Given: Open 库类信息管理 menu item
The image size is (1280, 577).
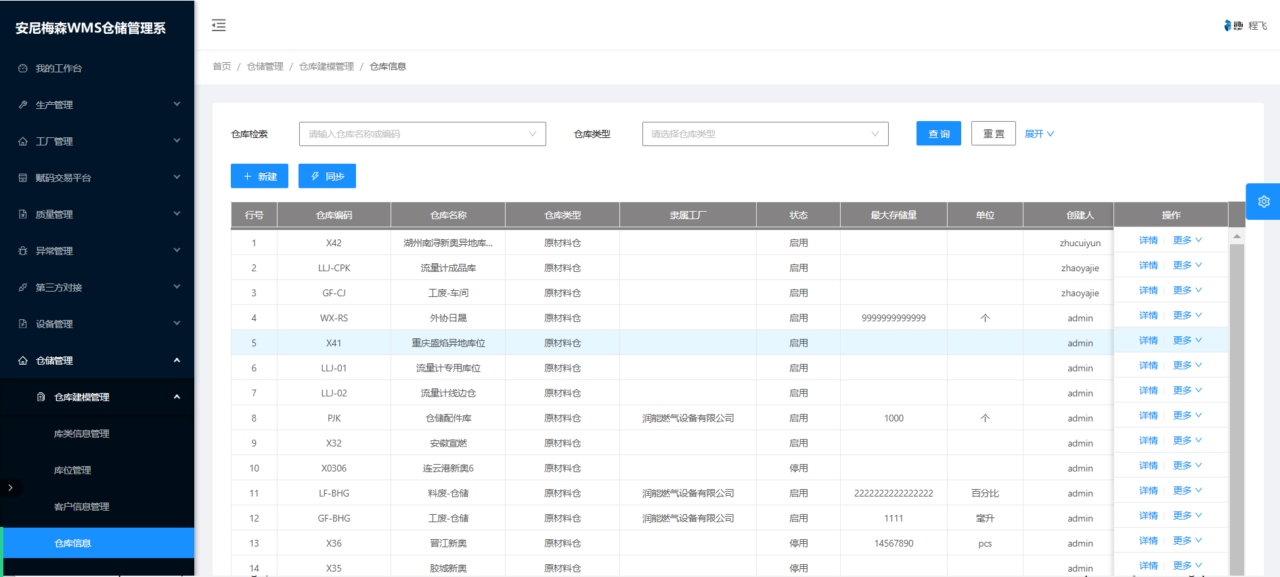Looking at the screenshot, I should (x=82, y=434).
